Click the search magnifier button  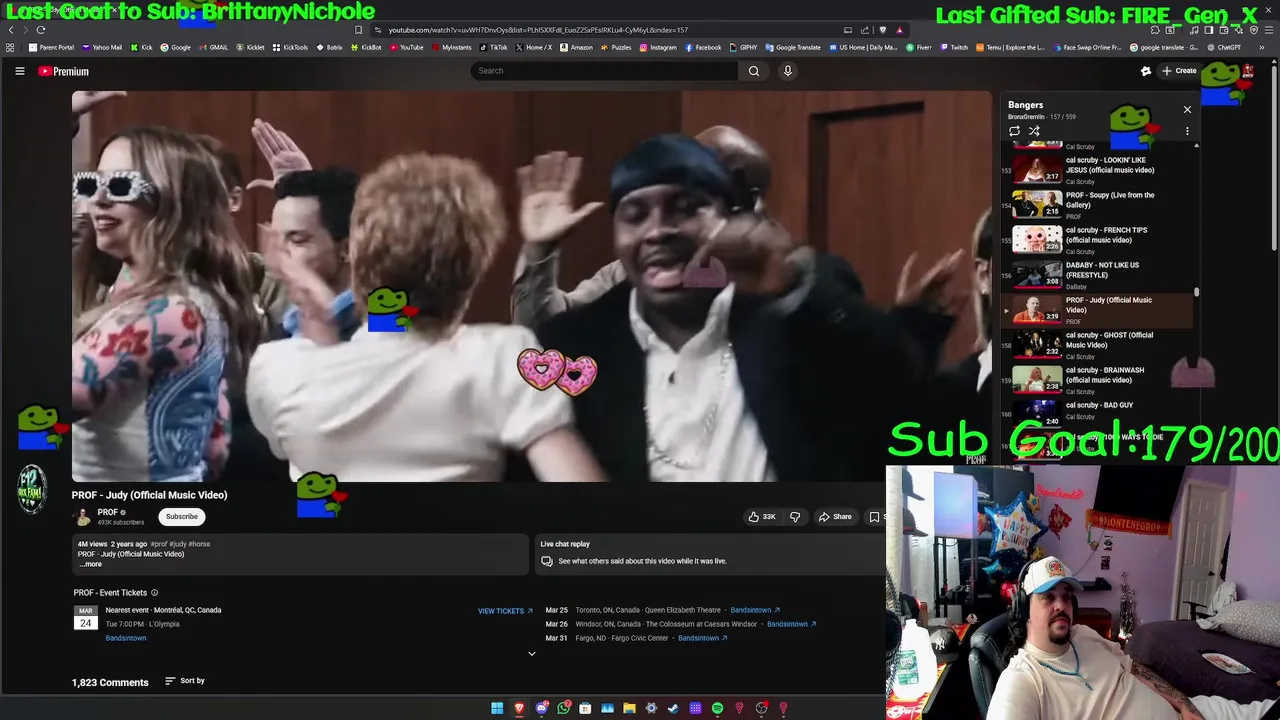754,71
